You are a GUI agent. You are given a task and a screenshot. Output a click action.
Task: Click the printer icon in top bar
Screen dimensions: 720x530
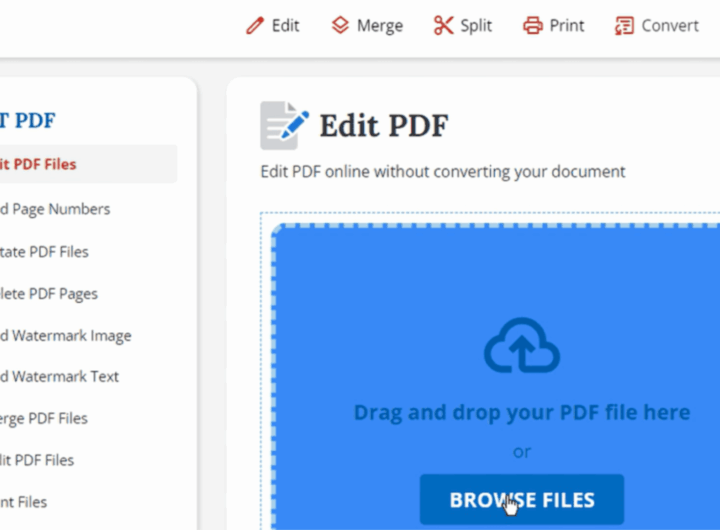point(533,26)
